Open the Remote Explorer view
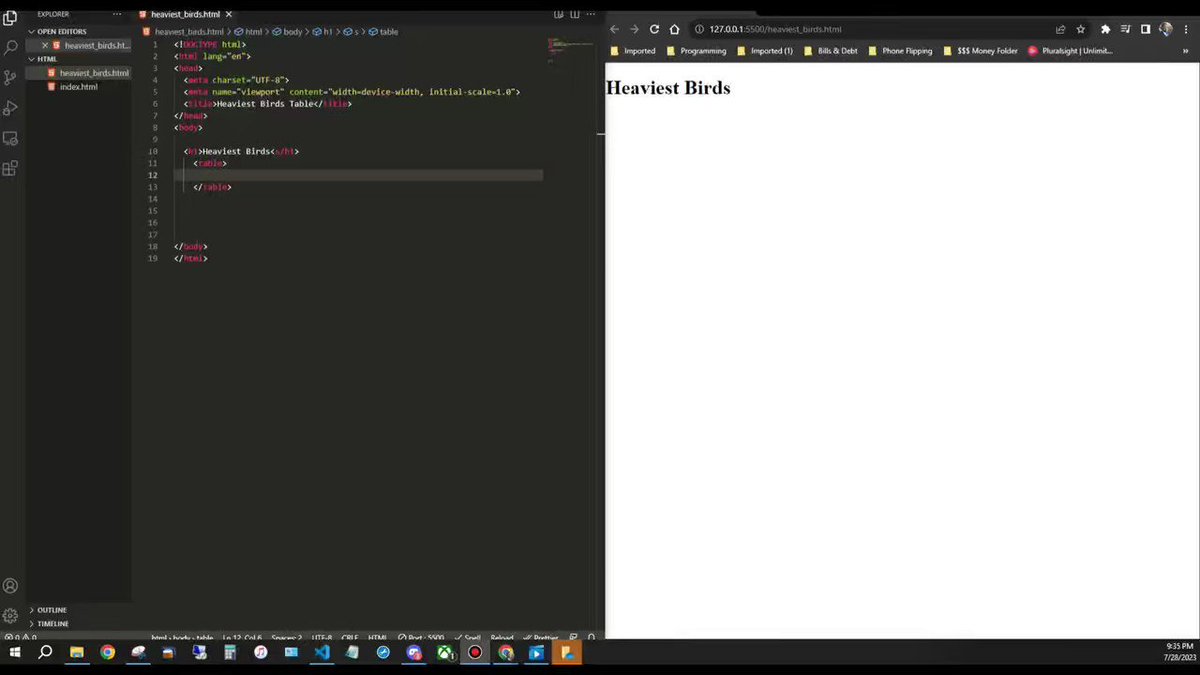Screen dimensions: 1200x675 pyautogui.click(x=10, y=138)
